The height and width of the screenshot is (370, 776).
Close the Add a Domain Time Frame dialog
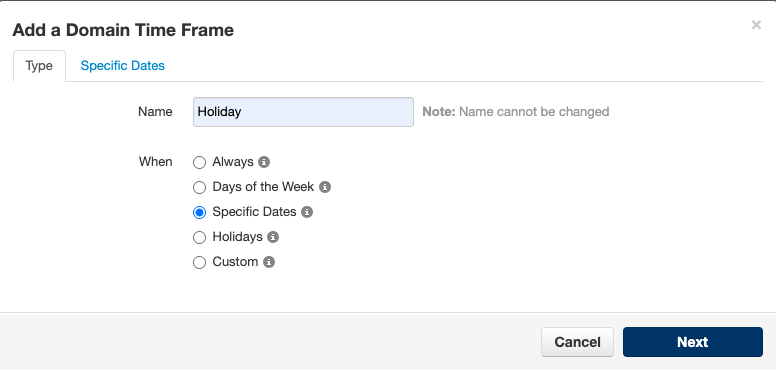tap(756, 25)
